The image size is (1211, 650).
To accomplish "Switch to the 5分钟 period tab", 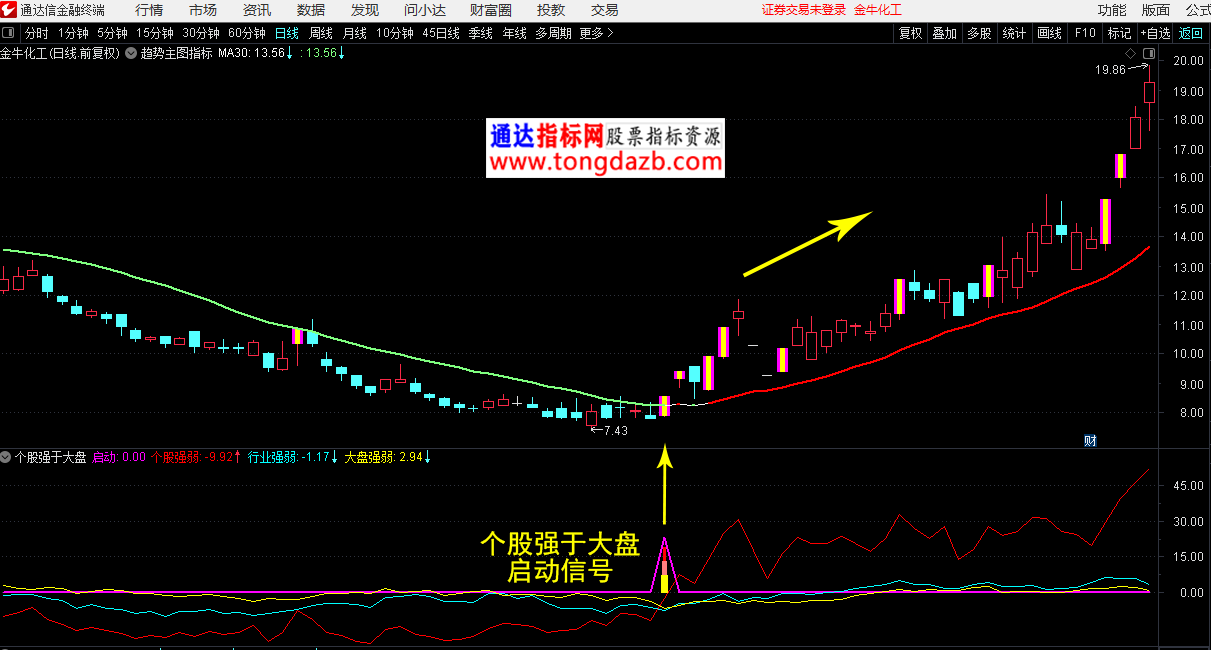I will pyautogui.click(x=113, y=33).
